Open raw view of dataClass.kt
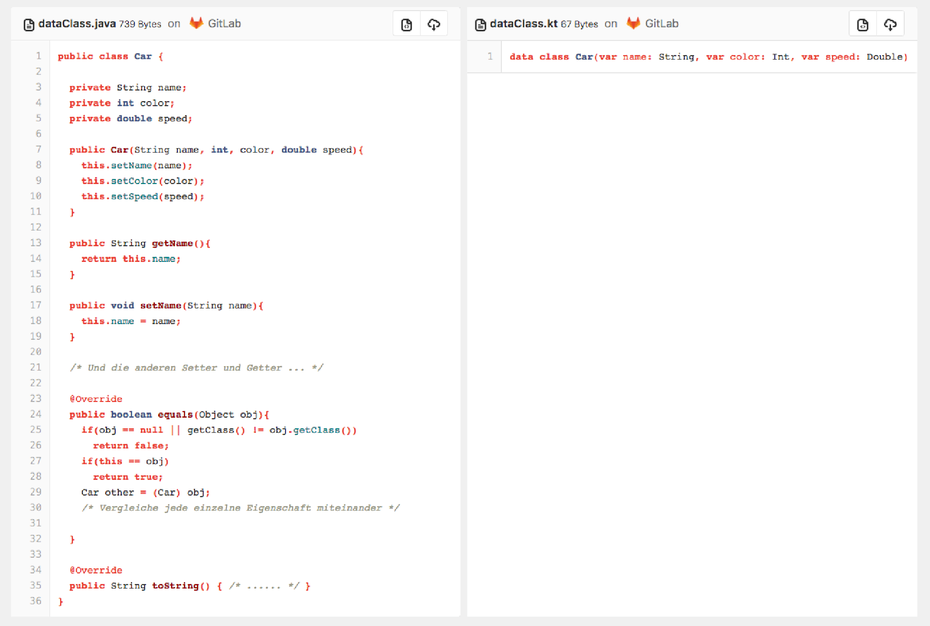The height and width of the screenshot is (626, 930). pyautogui.click(x=863, y=24)
